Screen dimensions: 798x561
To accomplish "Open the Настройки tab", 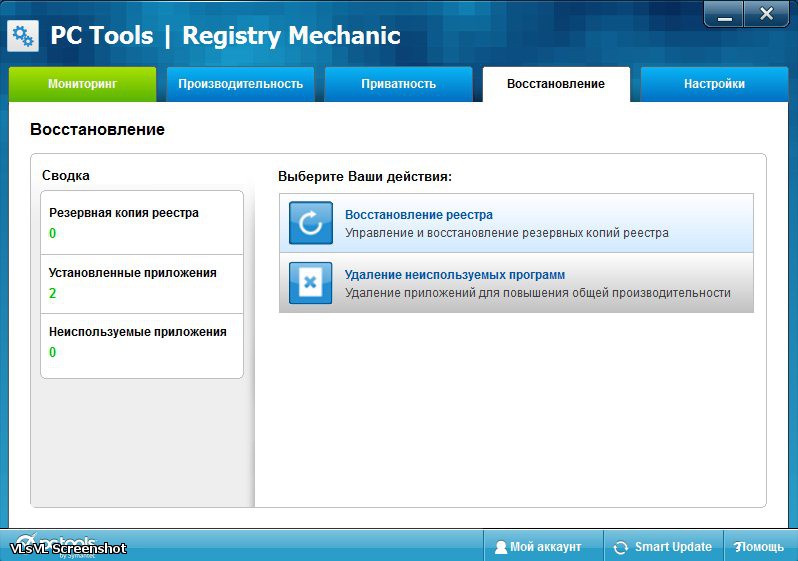I will point(714,84).
